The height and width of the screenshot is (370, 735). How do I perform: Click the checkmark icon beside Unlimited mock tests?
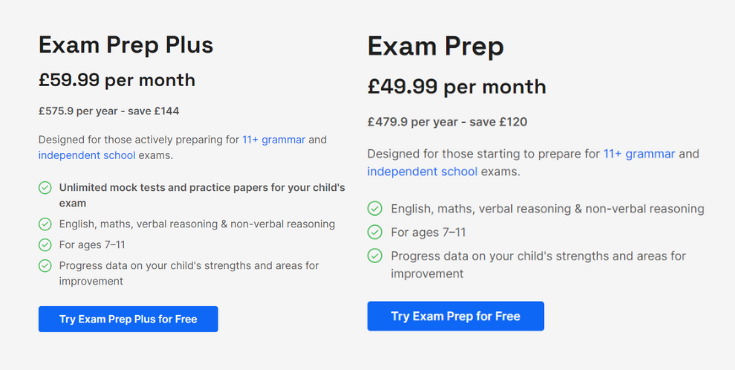click(45, 188)
